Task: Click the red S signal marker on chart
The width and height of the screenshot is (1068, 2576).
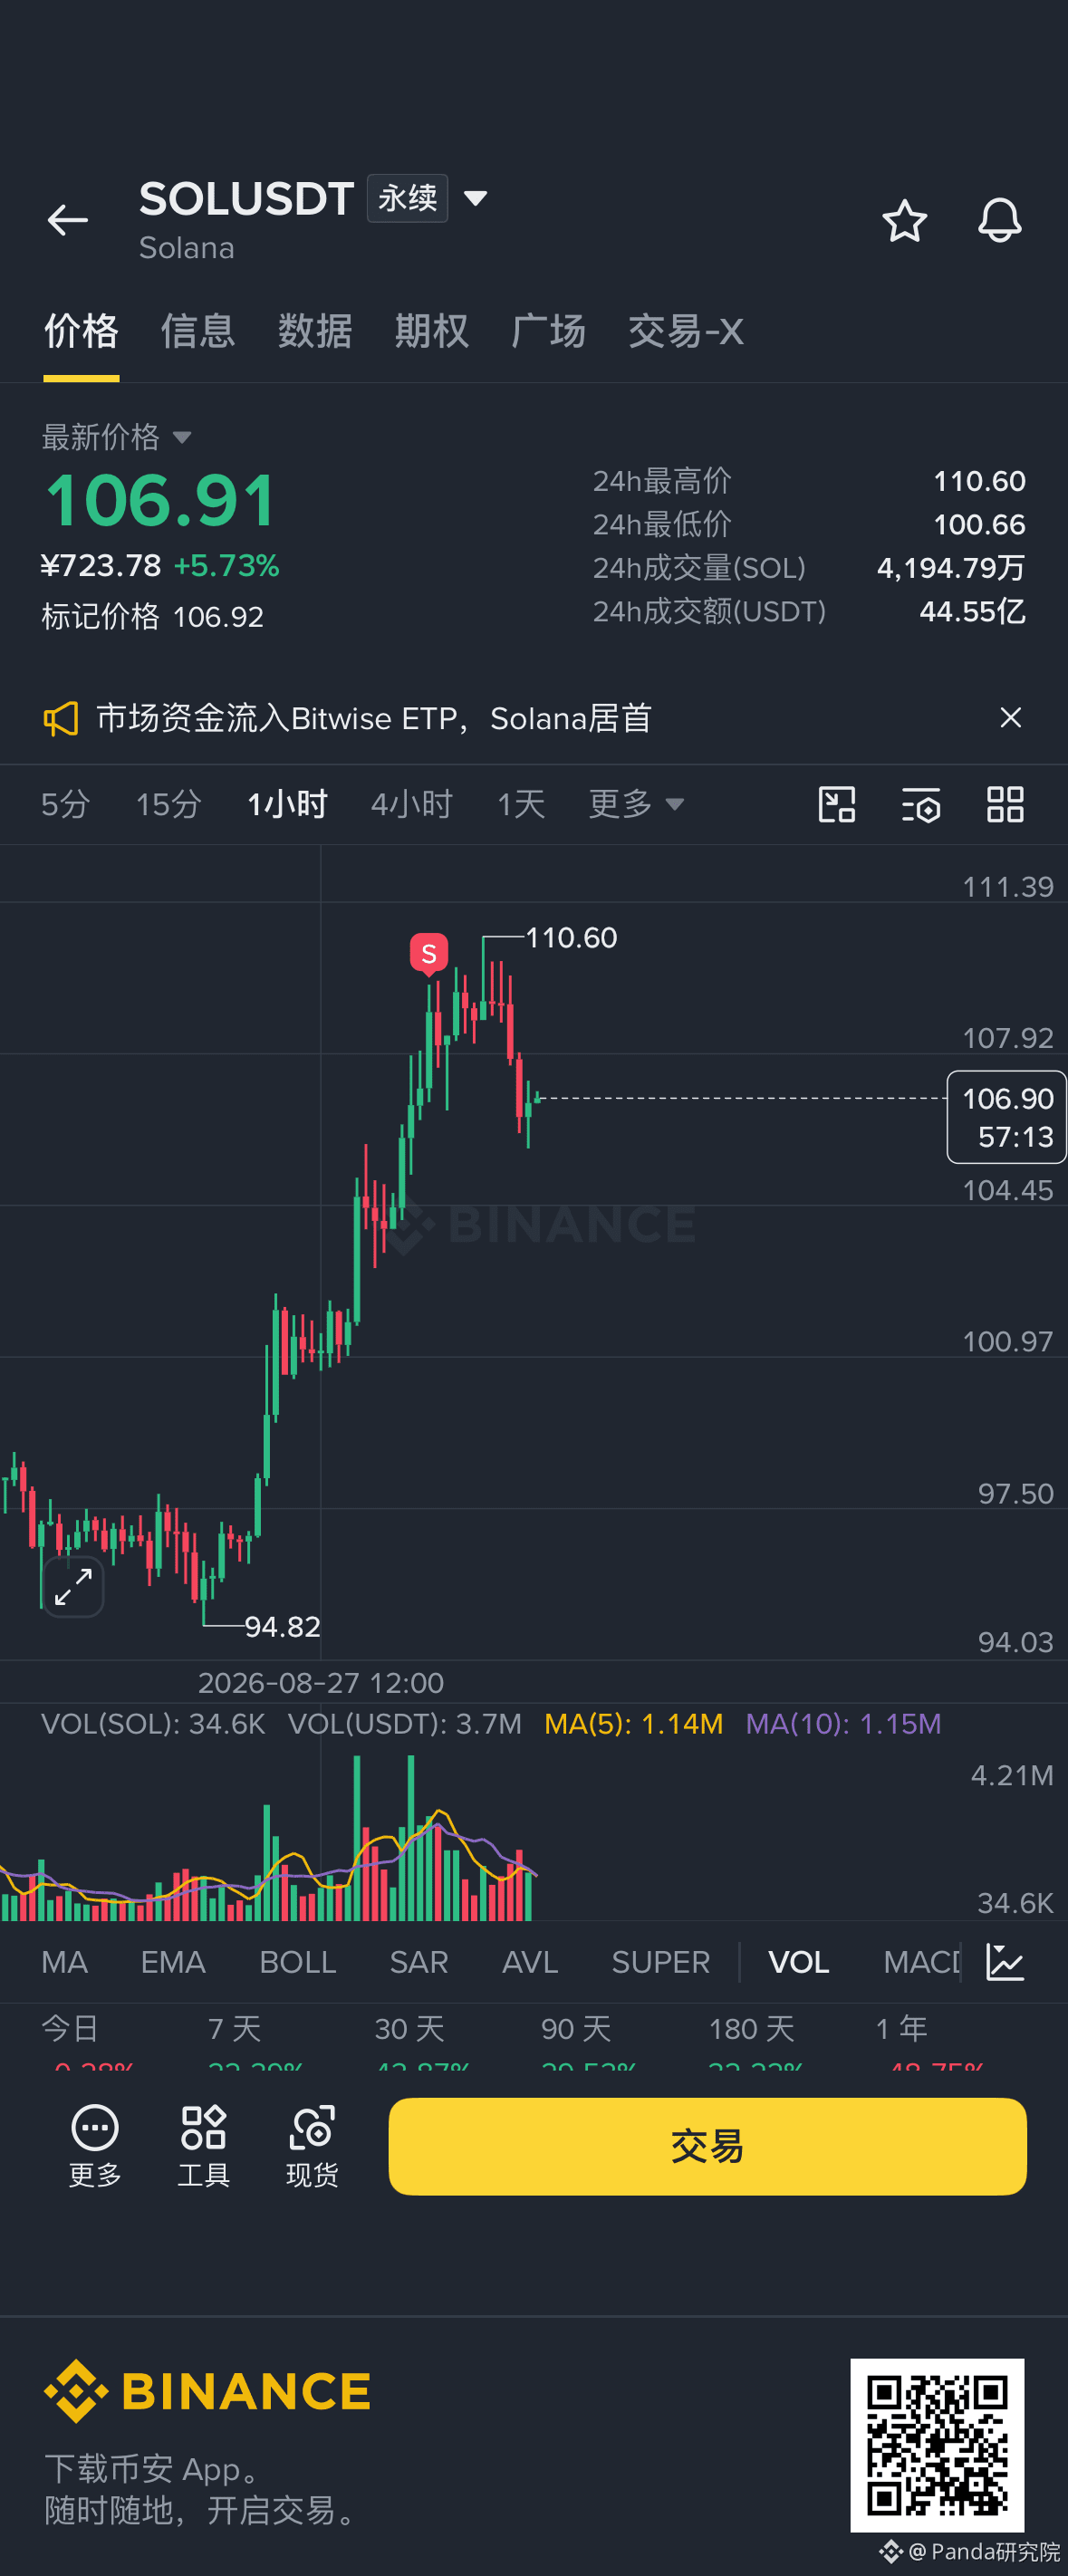Action: tap(429, 953)
